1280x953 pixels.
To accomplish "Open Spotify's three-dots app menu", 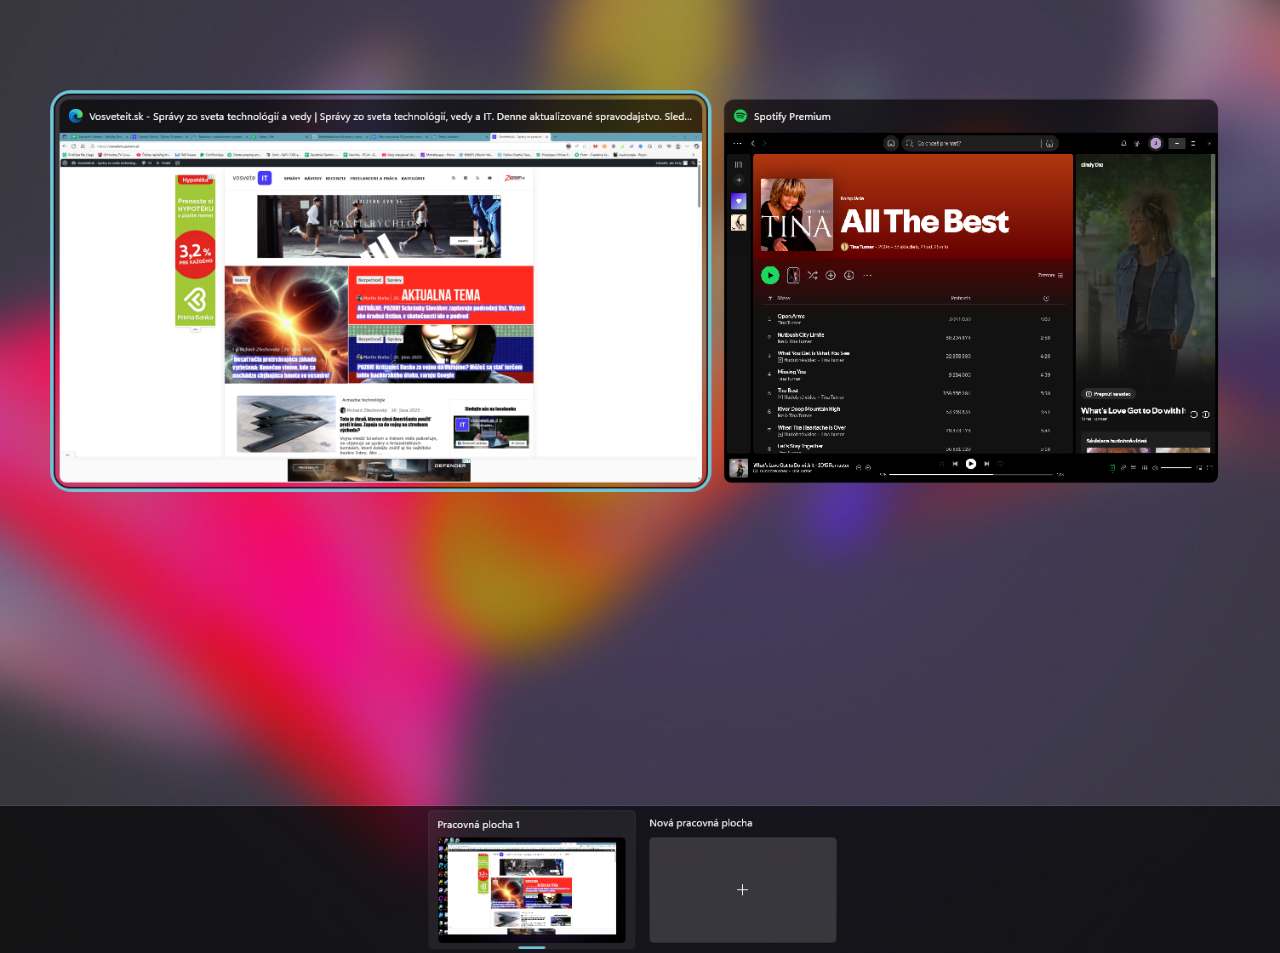I will 738,143.
